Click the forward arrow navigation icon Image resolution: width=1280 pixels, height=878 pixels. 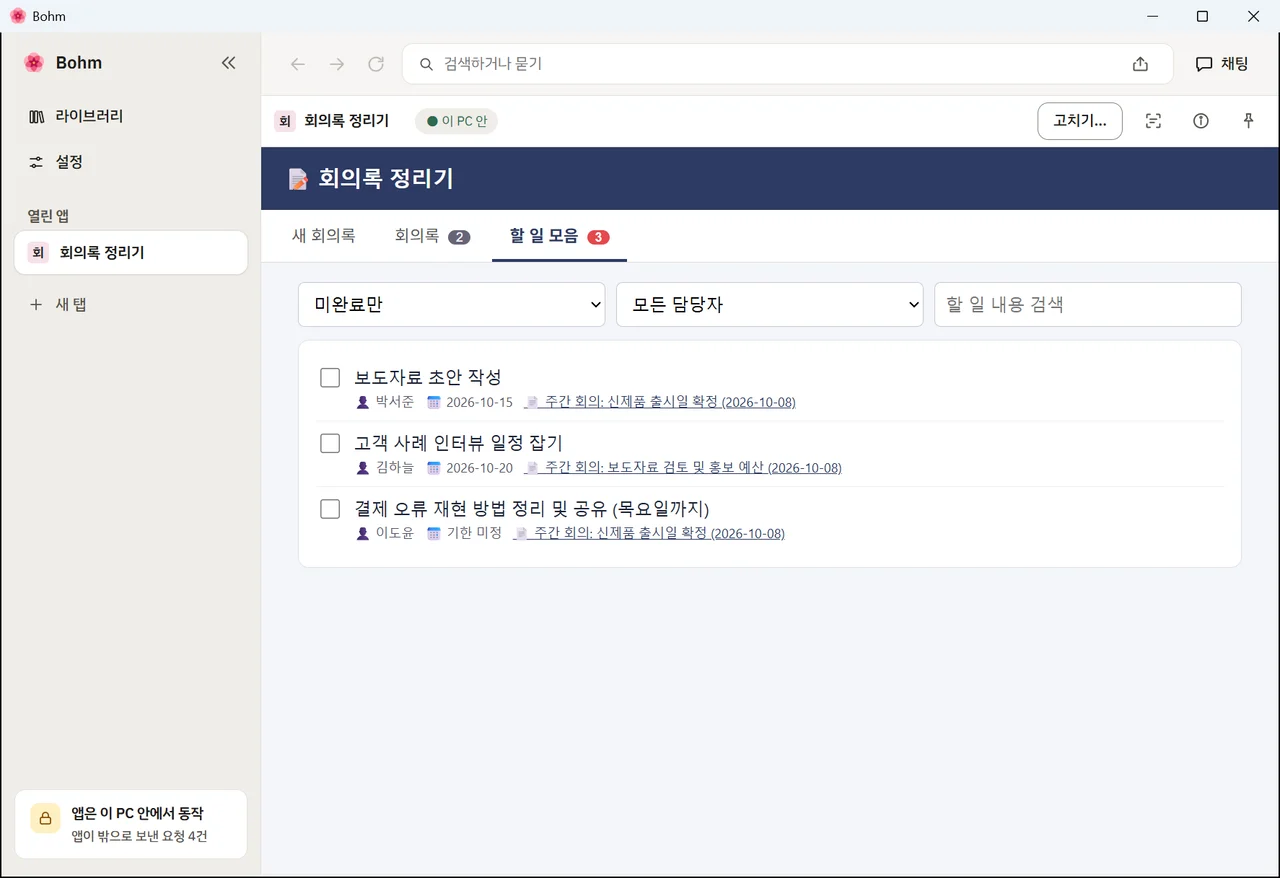337,64
